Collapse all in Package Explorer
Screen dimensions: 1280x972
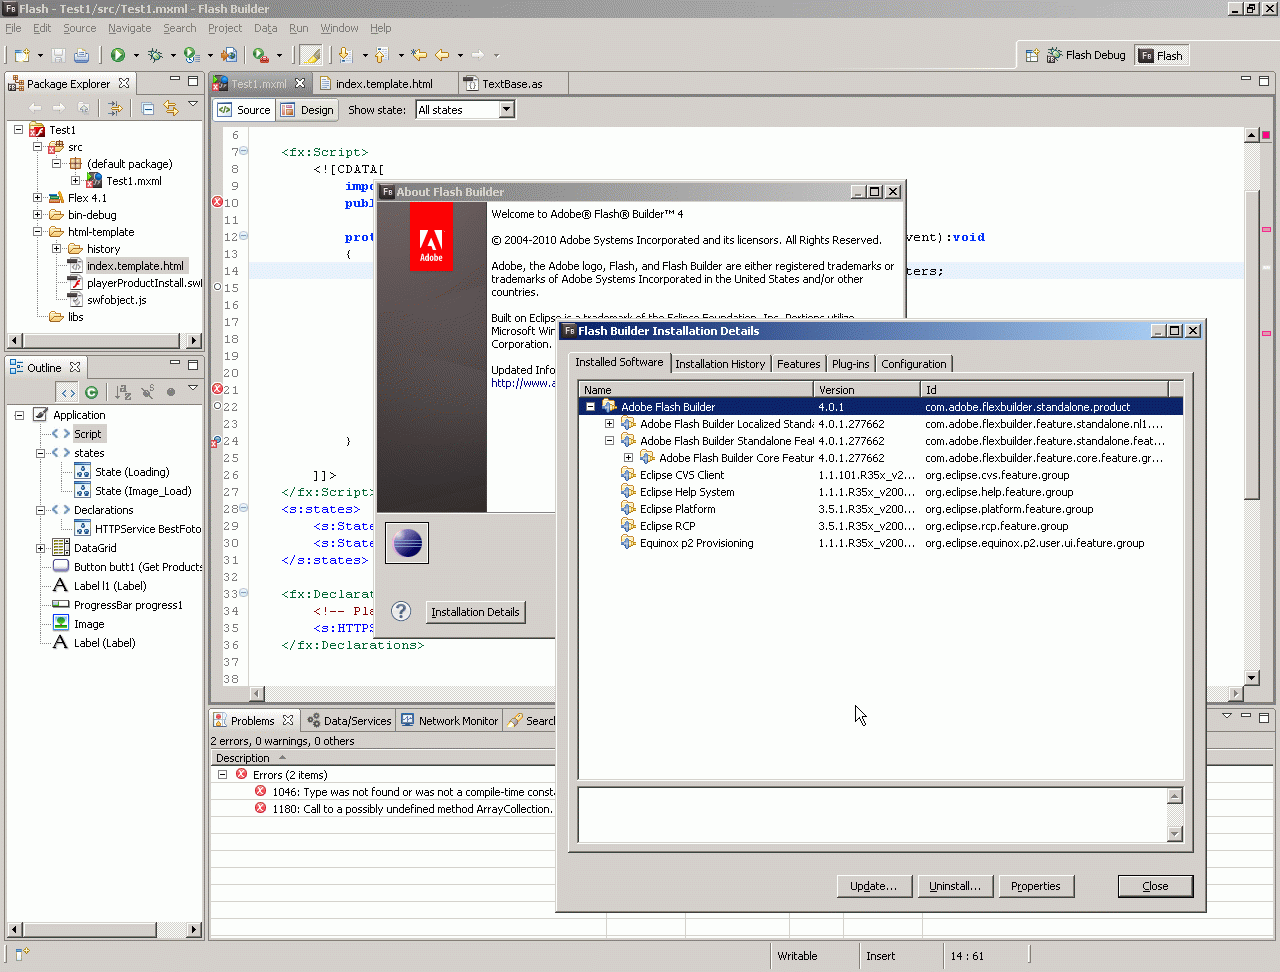tap(148, 108)
